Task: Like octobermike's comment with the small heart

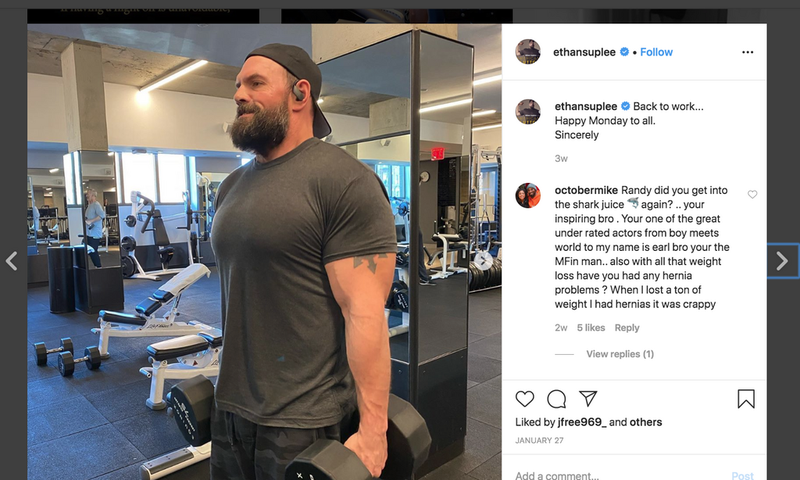Action: (752, 194)
